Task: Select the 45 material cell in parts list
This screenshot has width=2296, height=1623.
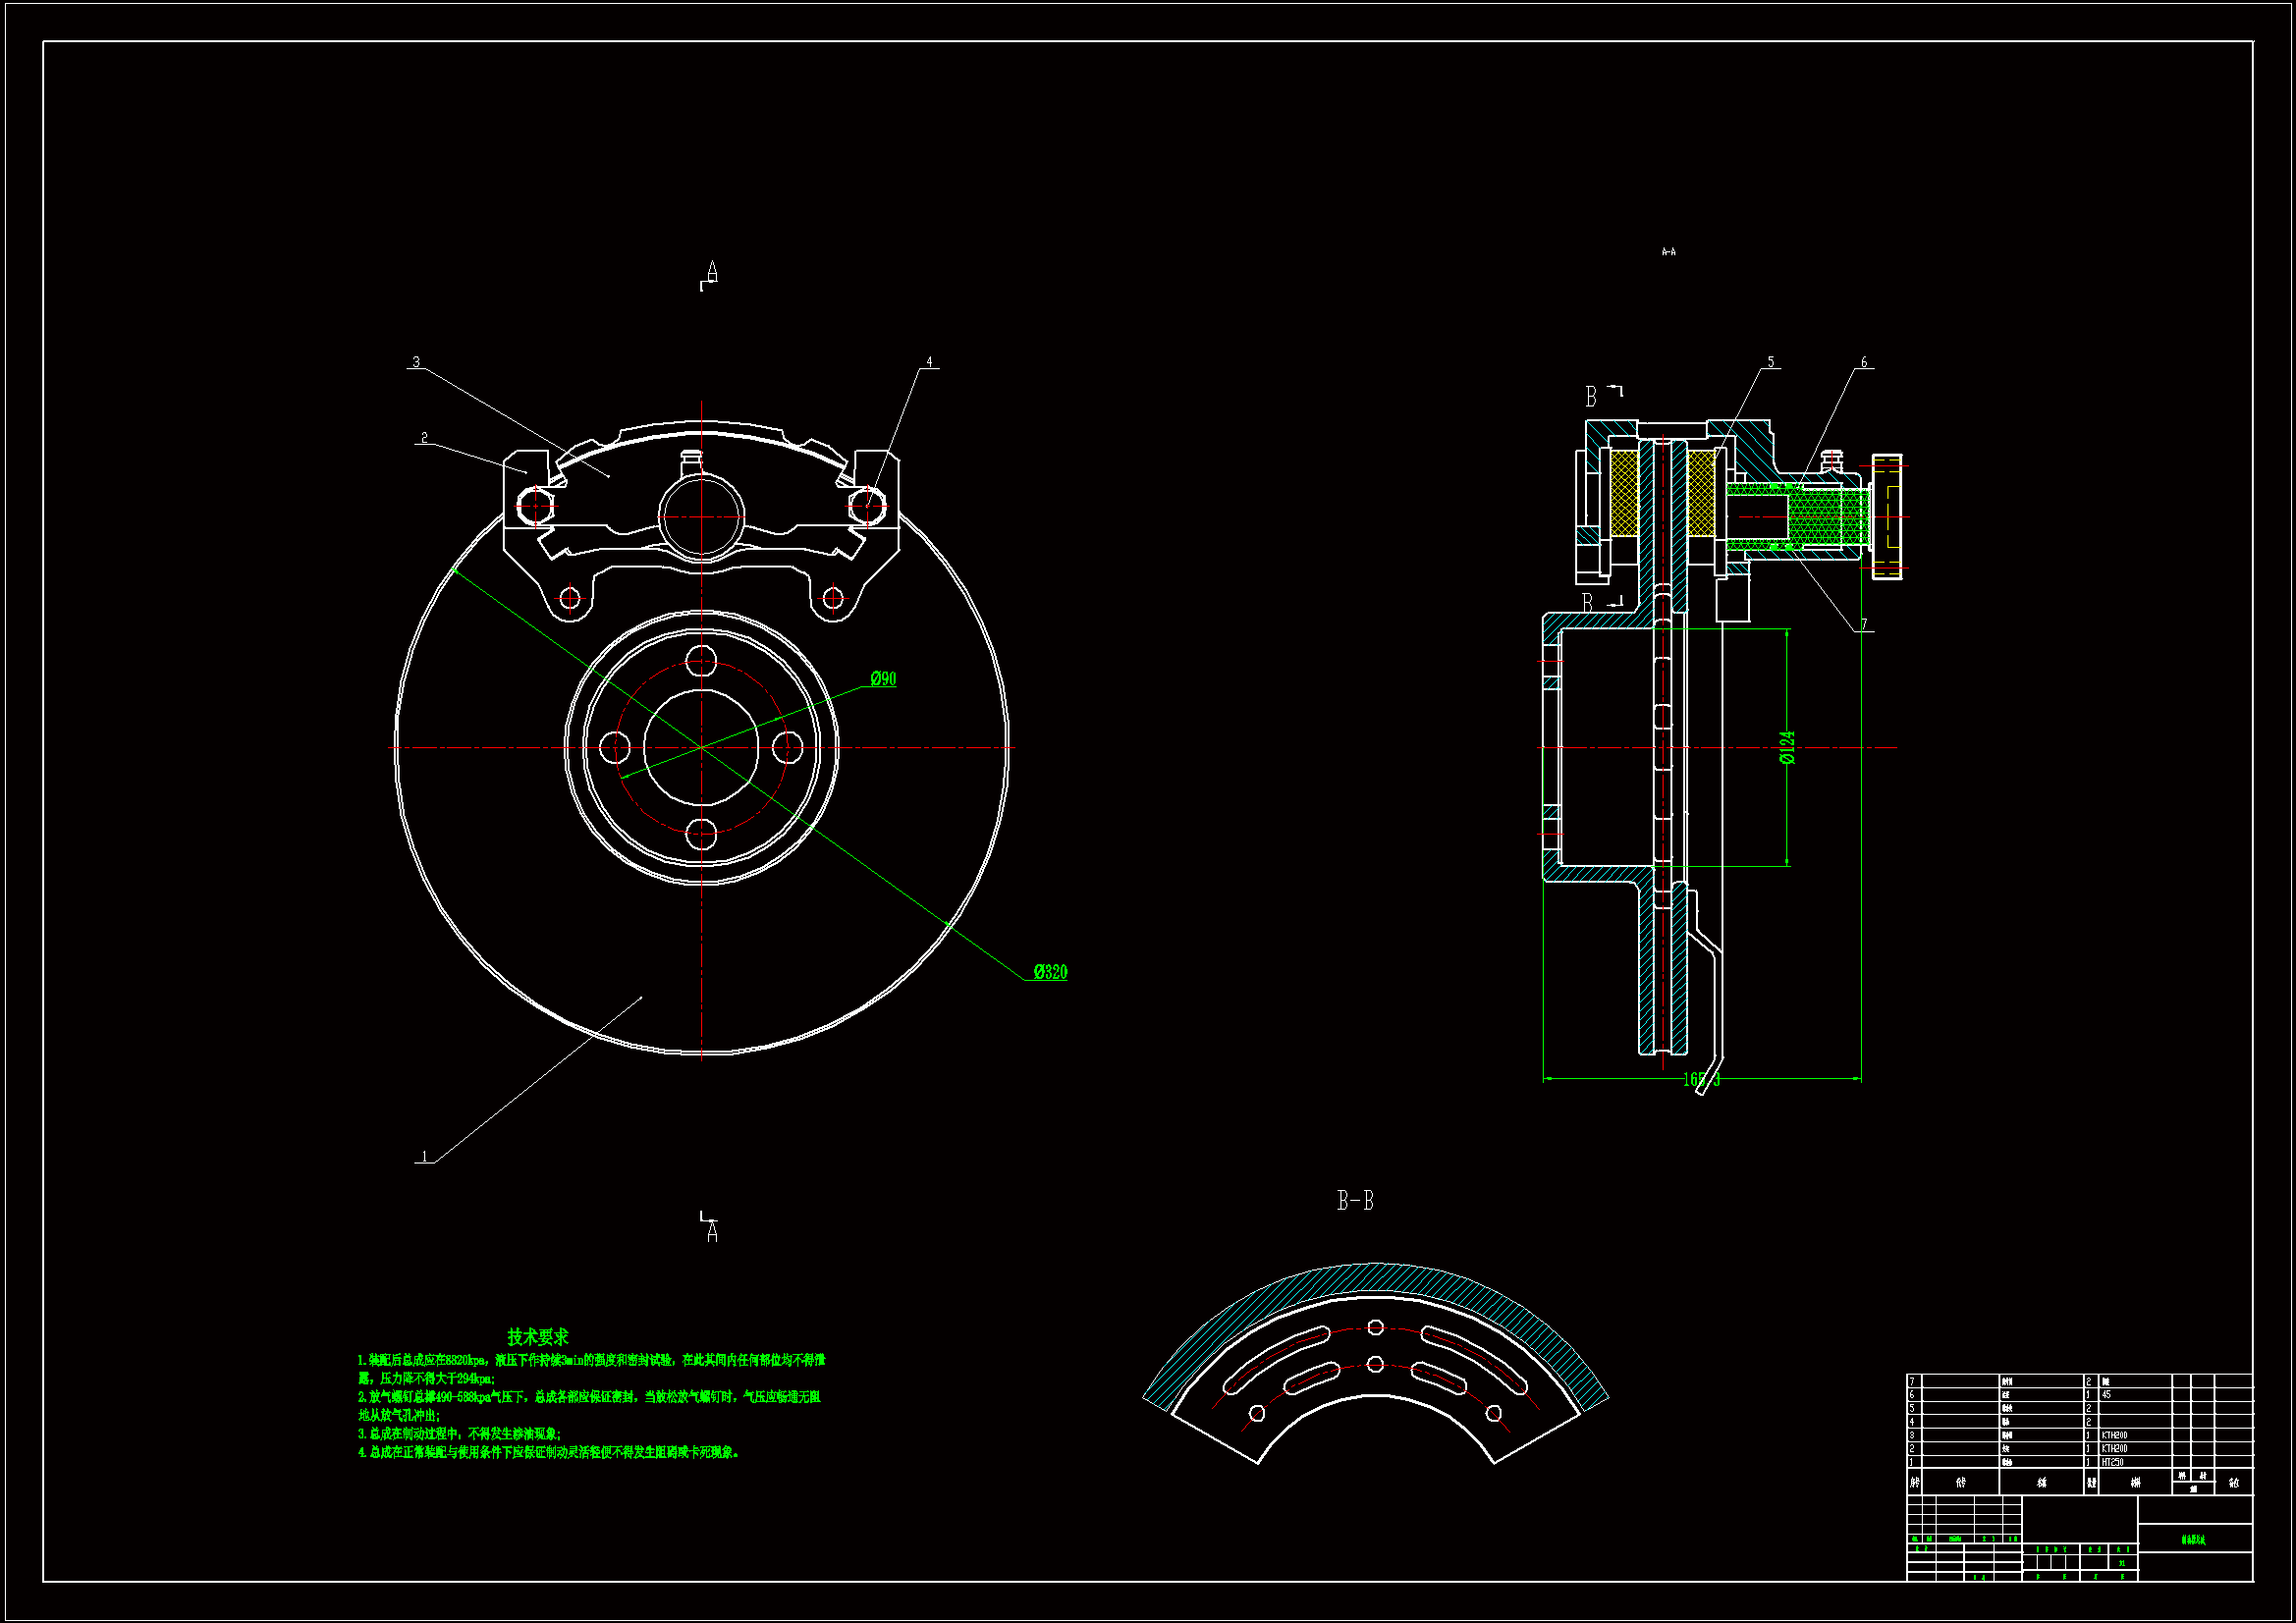Action: (x=2106, y=1394)
